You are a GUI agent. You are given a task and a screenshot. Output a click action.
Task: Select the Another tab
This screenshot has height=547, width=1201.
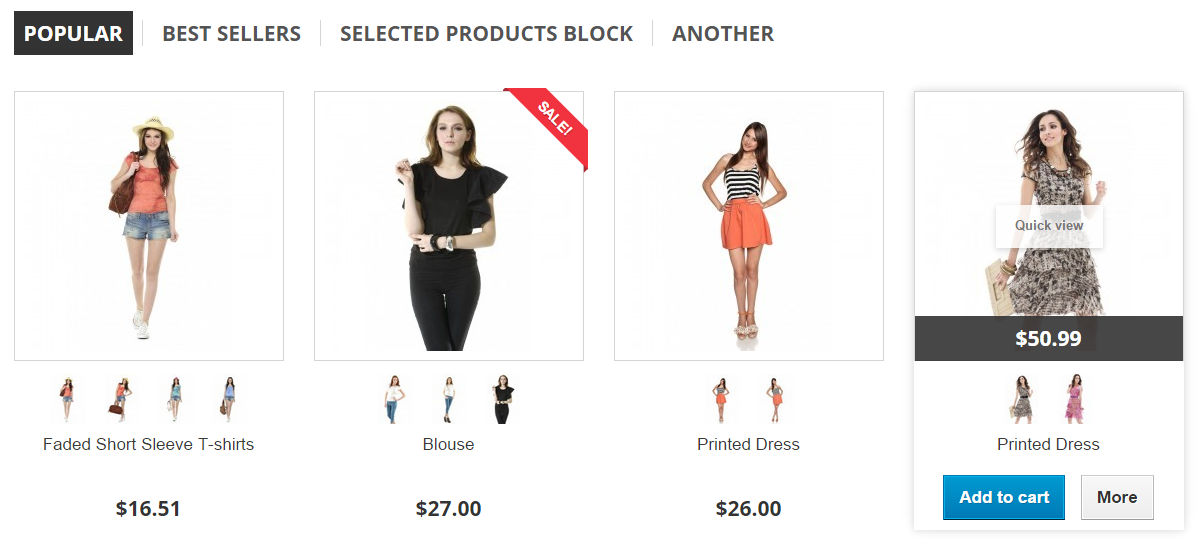coord(722,34)
